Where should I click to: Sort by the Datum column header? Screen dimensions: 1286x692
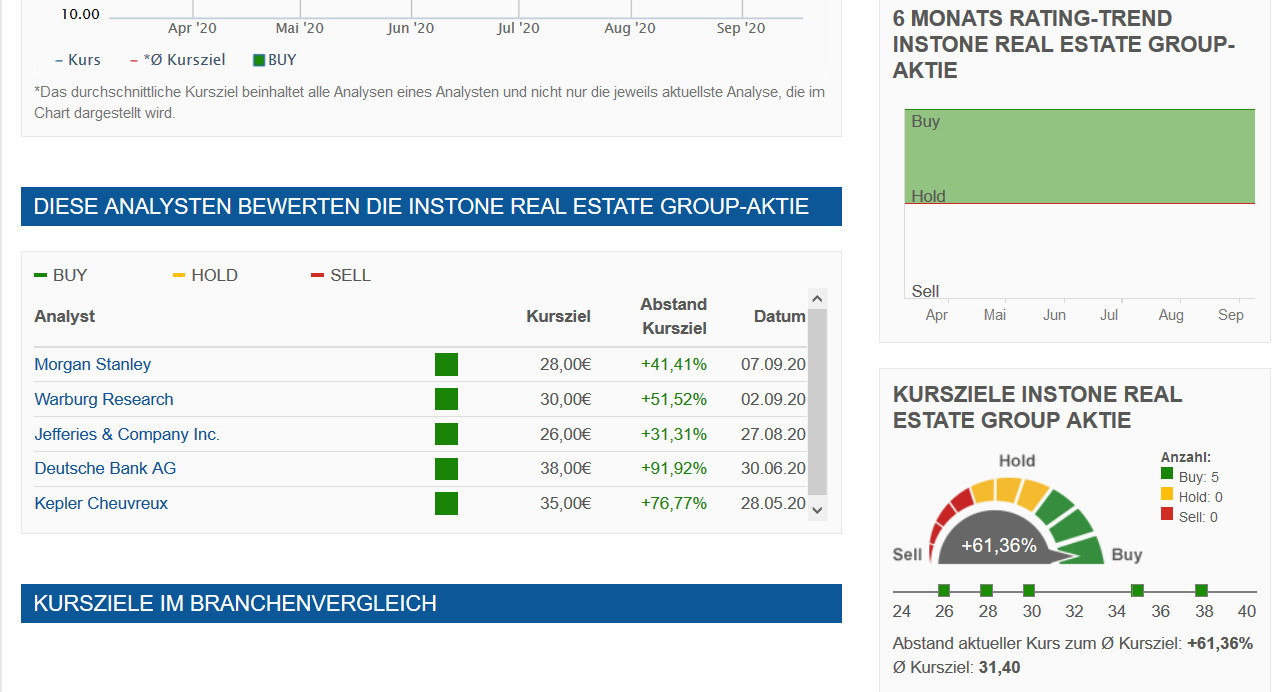tap(779, 316)
